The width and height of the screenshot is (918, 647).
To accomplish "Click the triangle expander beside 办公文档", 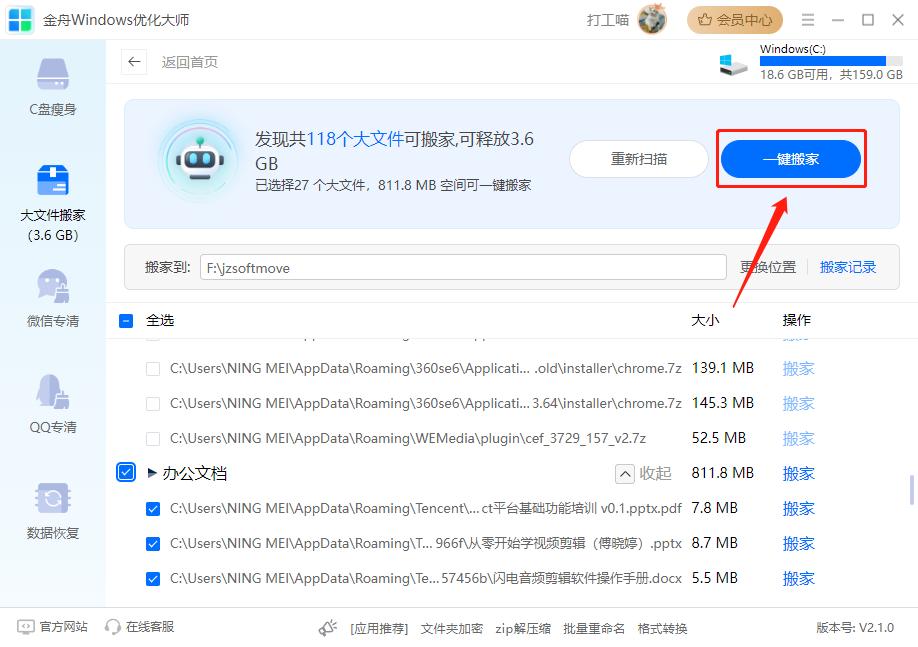I will (x=152, y=472).
